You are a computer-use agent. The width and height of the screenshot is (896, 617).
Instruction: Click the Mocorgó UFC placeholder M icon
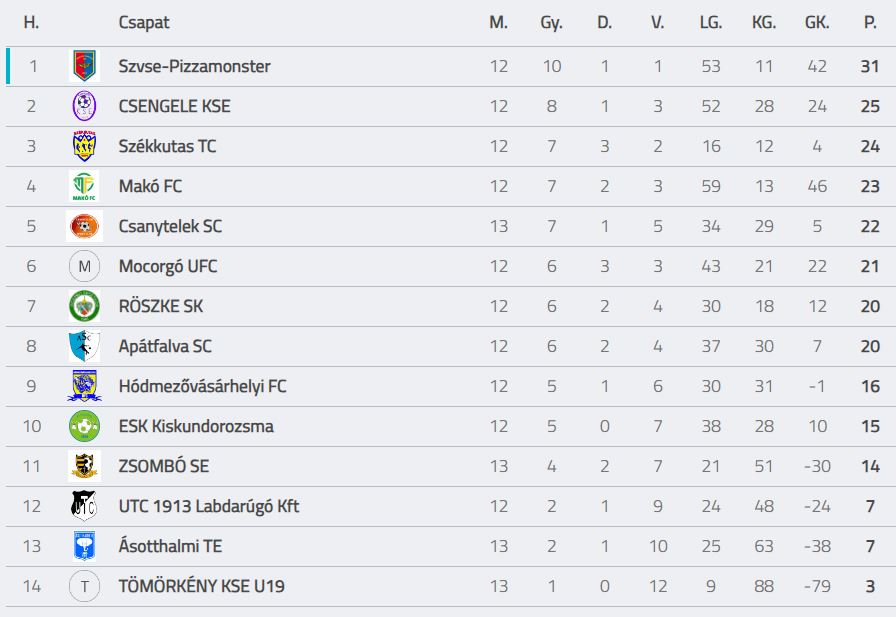[84, 266]
